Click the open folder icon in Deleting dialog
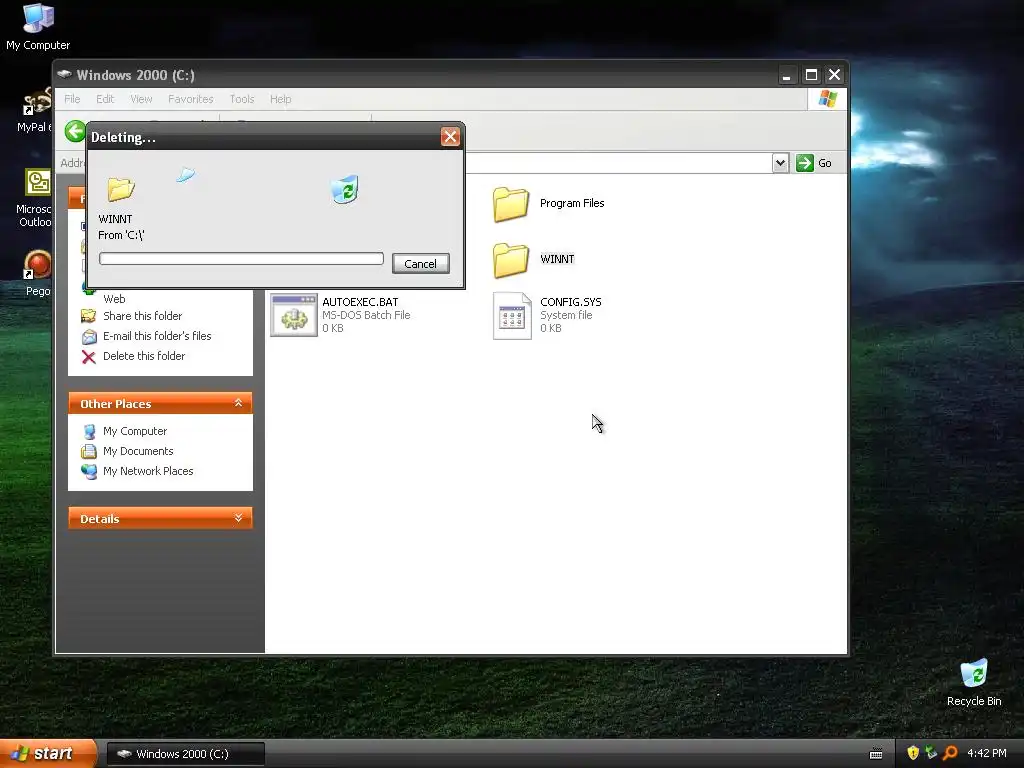This screenshot has width=1024, height=768. click(x=121, y=189)
